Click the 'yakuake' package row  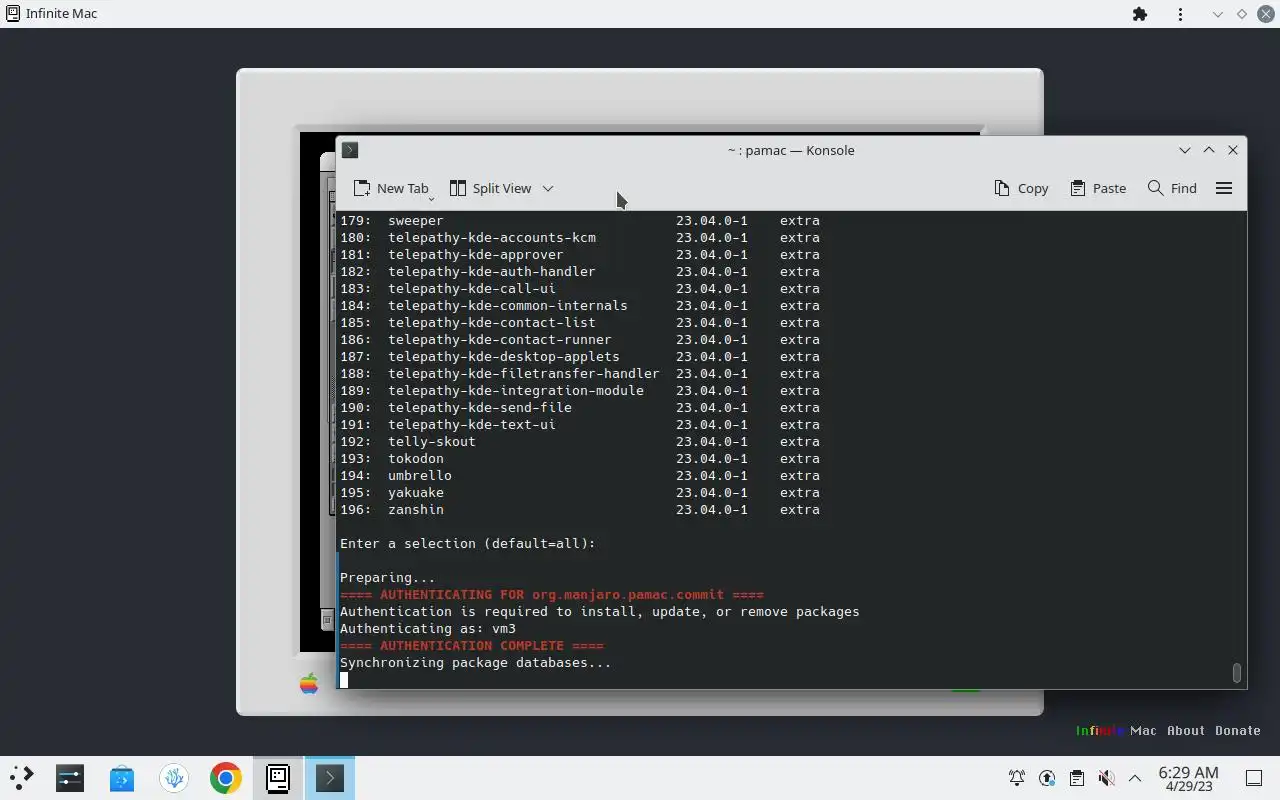coord(580,493)
